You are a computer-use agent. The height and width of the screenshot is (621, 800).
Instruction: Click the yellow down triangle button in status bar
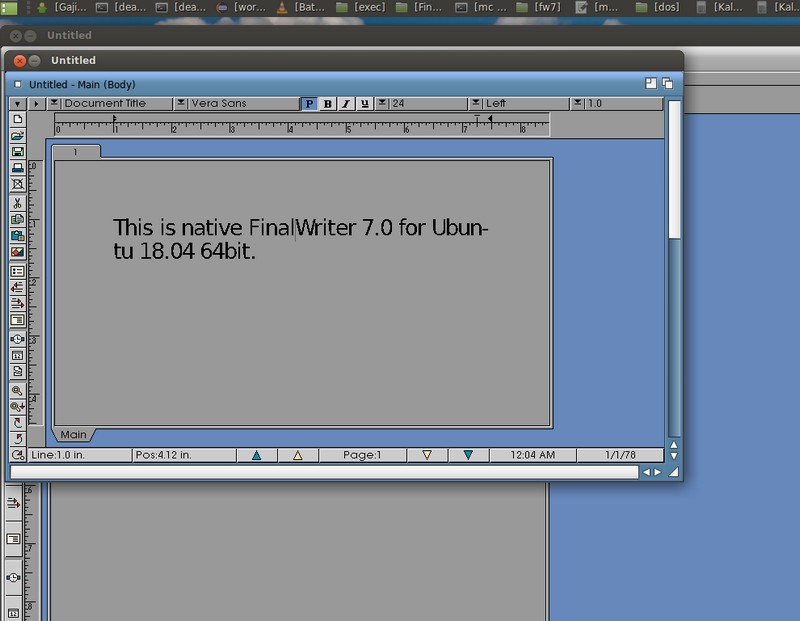[x=427, y=455]
